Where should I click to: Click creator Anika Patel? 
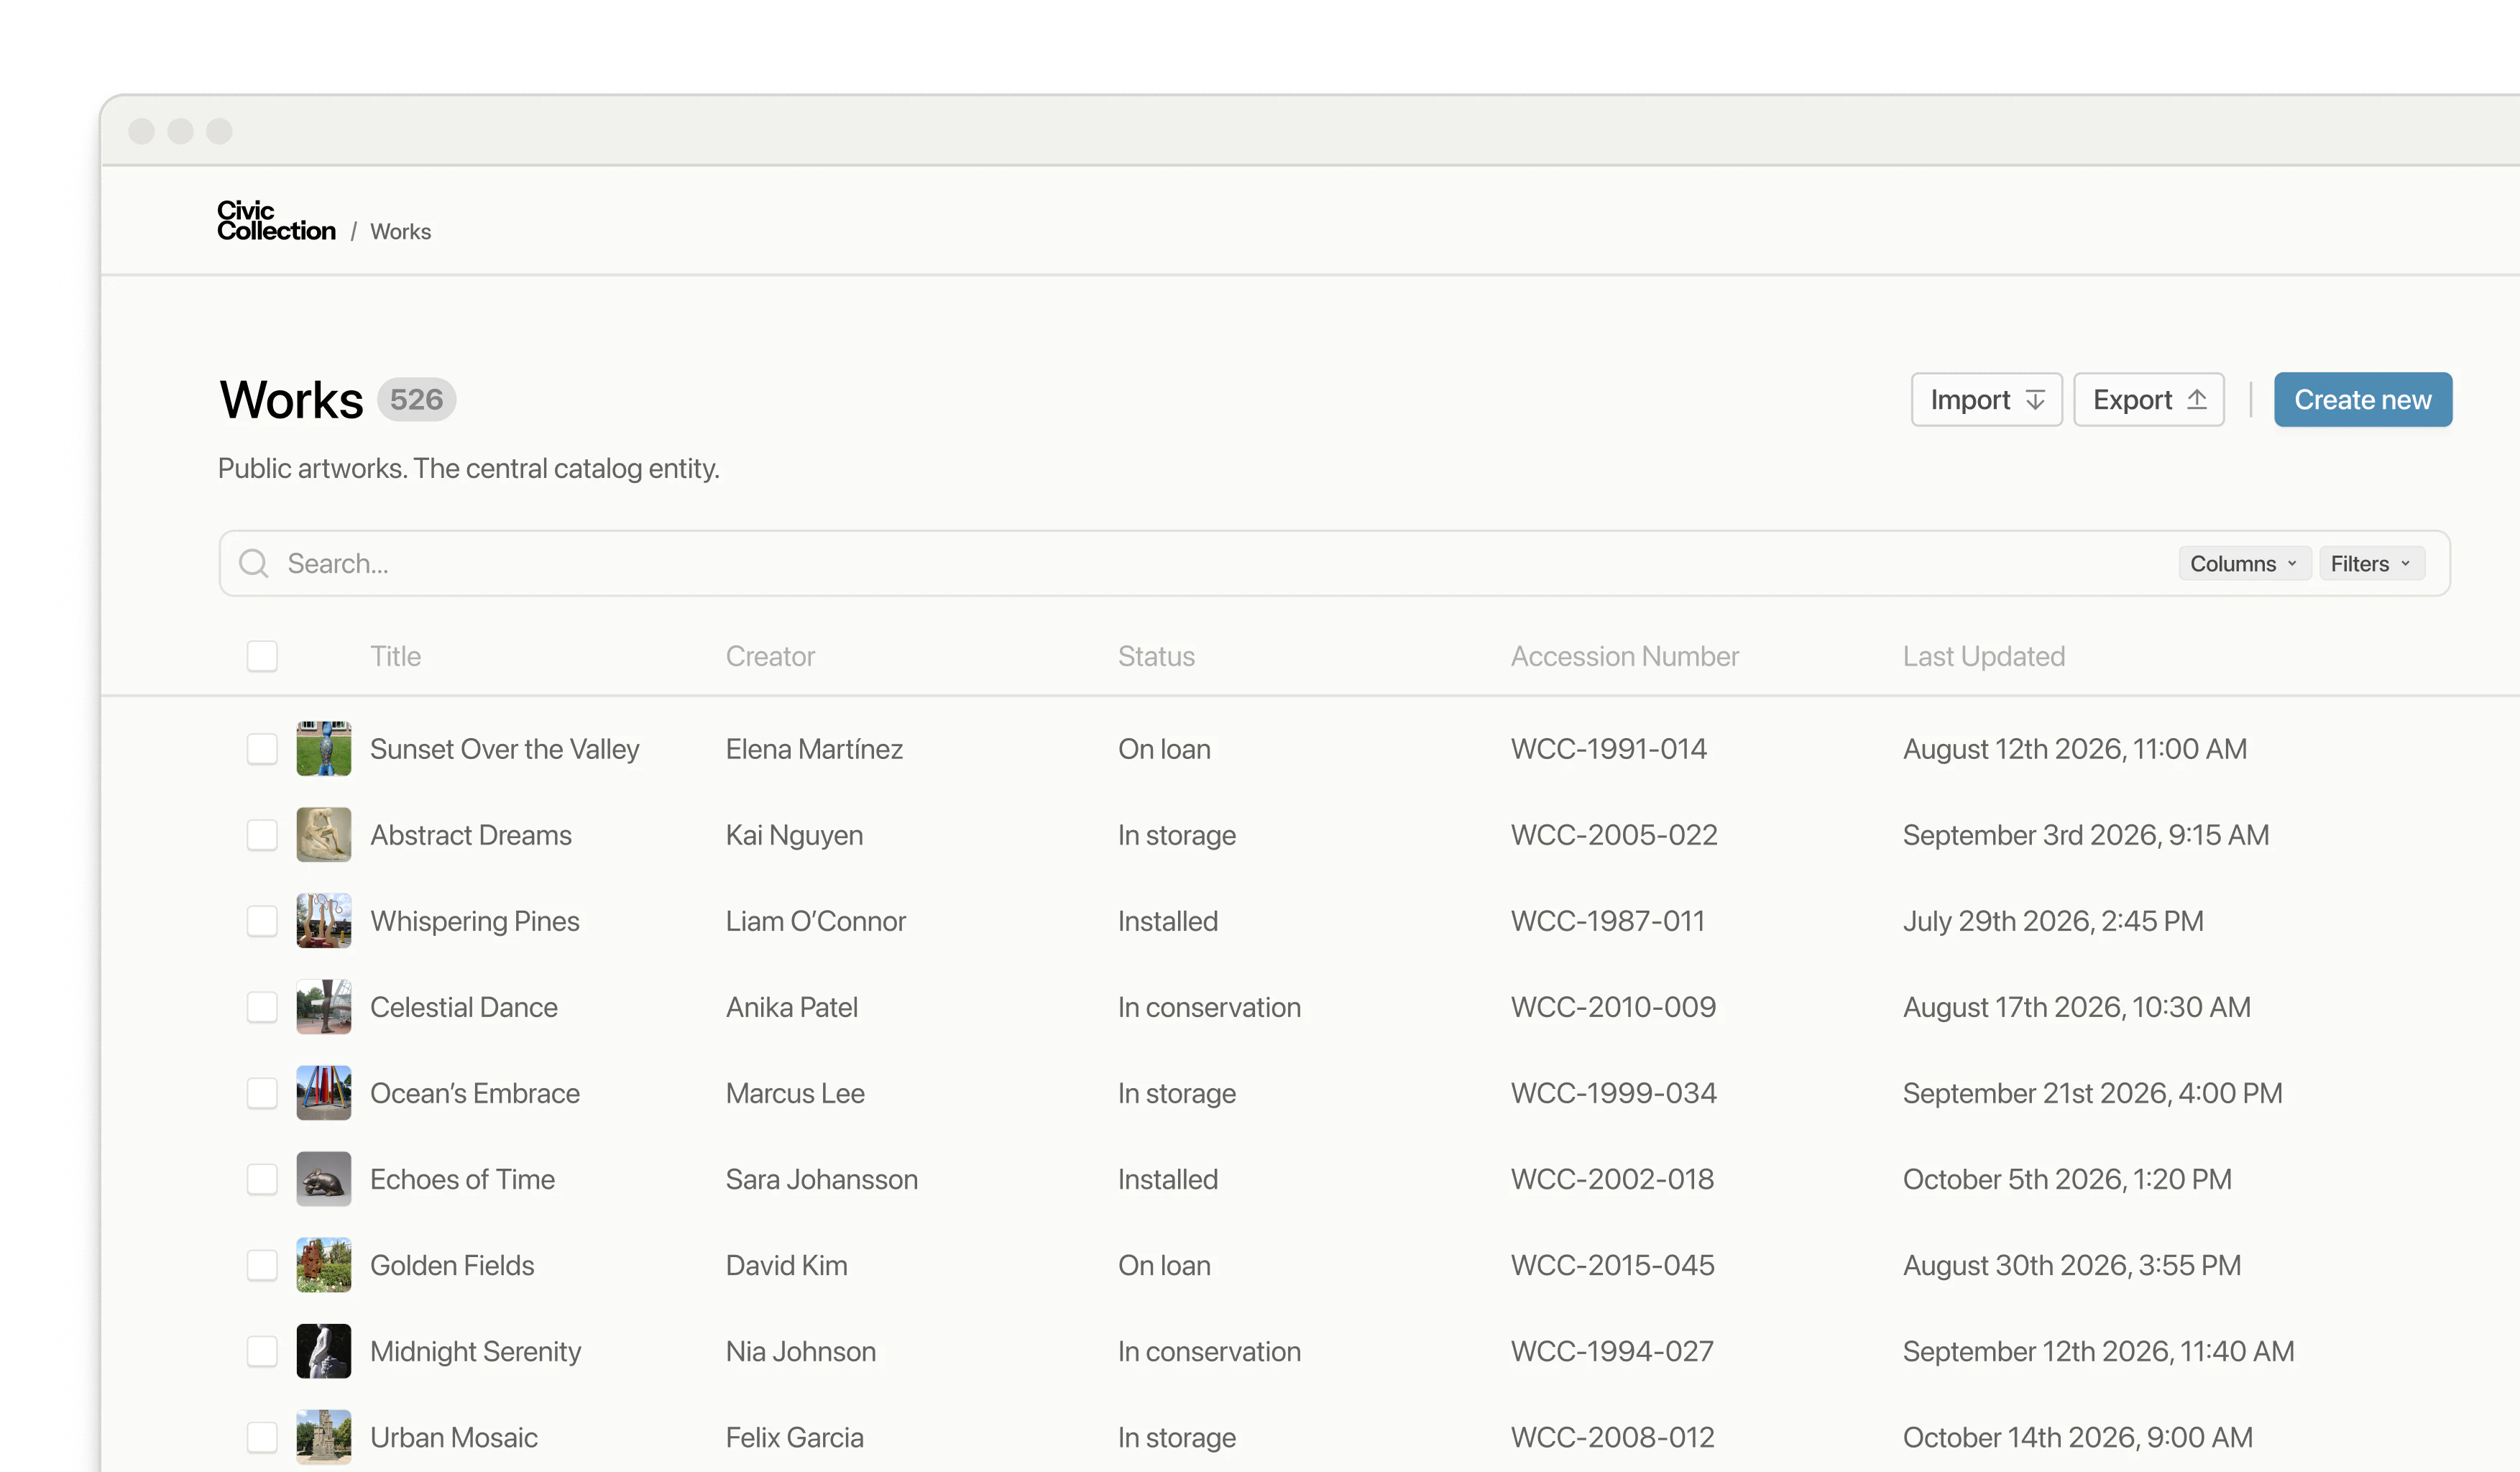coord(791,1007)
